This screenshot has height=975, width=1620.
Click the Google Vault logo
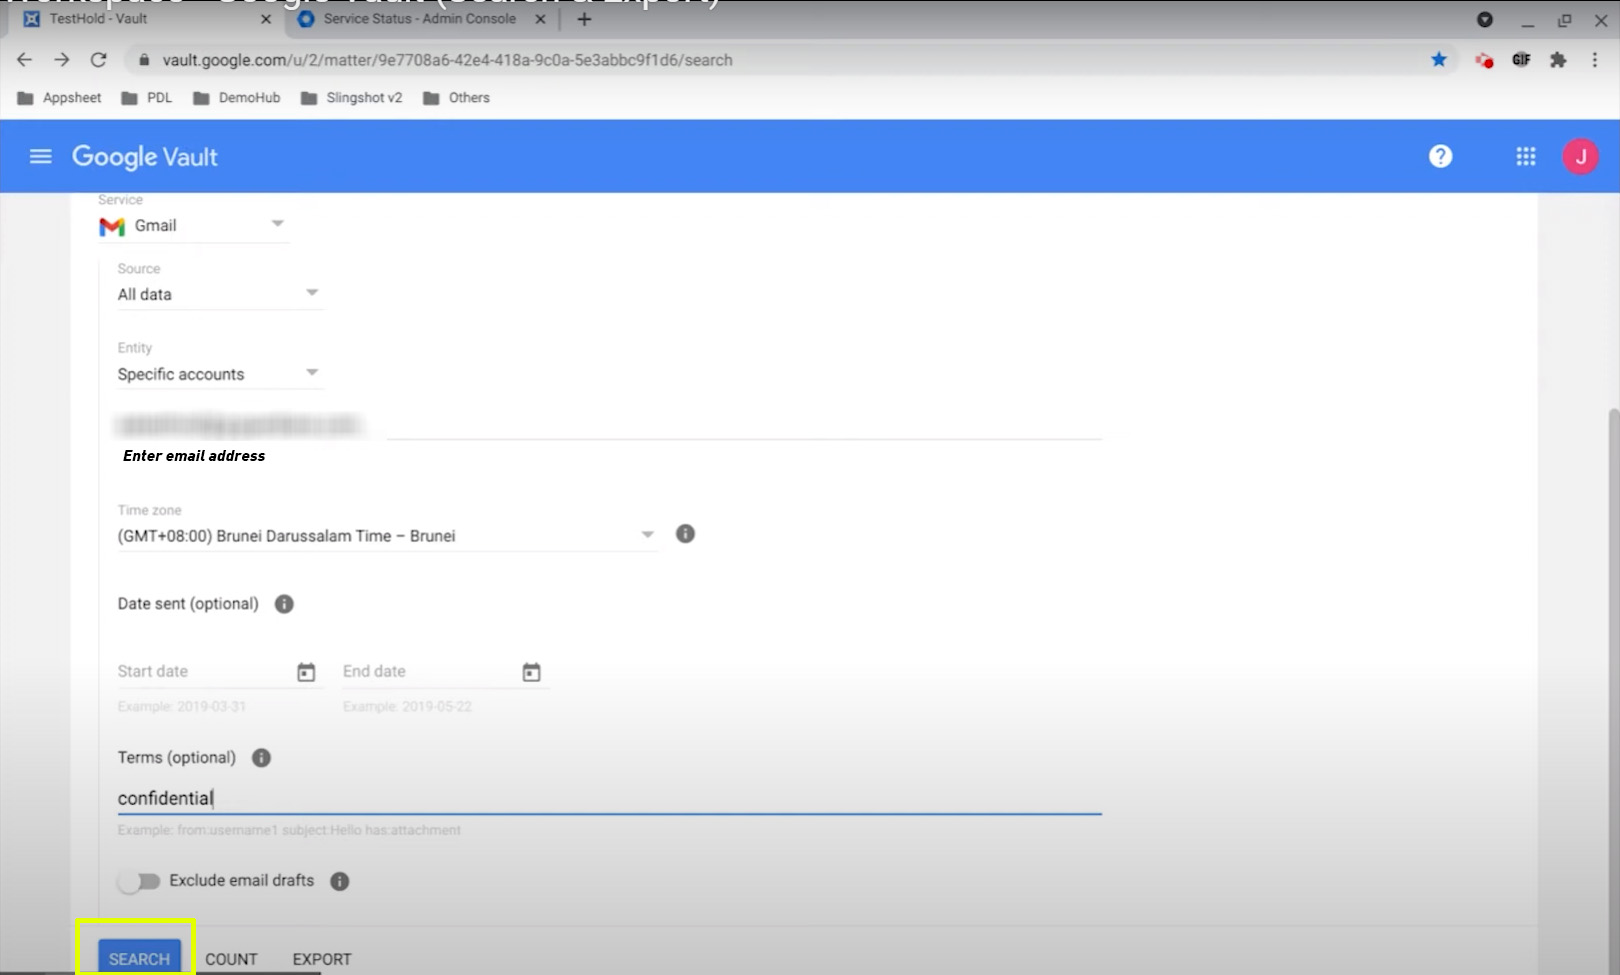click(145, 157)
